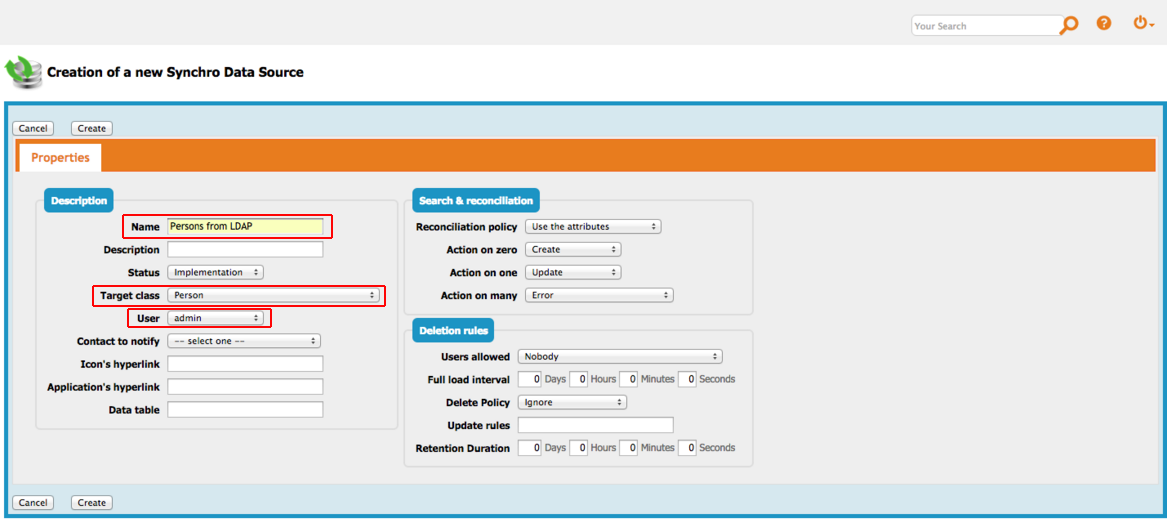
Task: Expand the Contact to notify dropdown
Action: [x=243, y=341]
